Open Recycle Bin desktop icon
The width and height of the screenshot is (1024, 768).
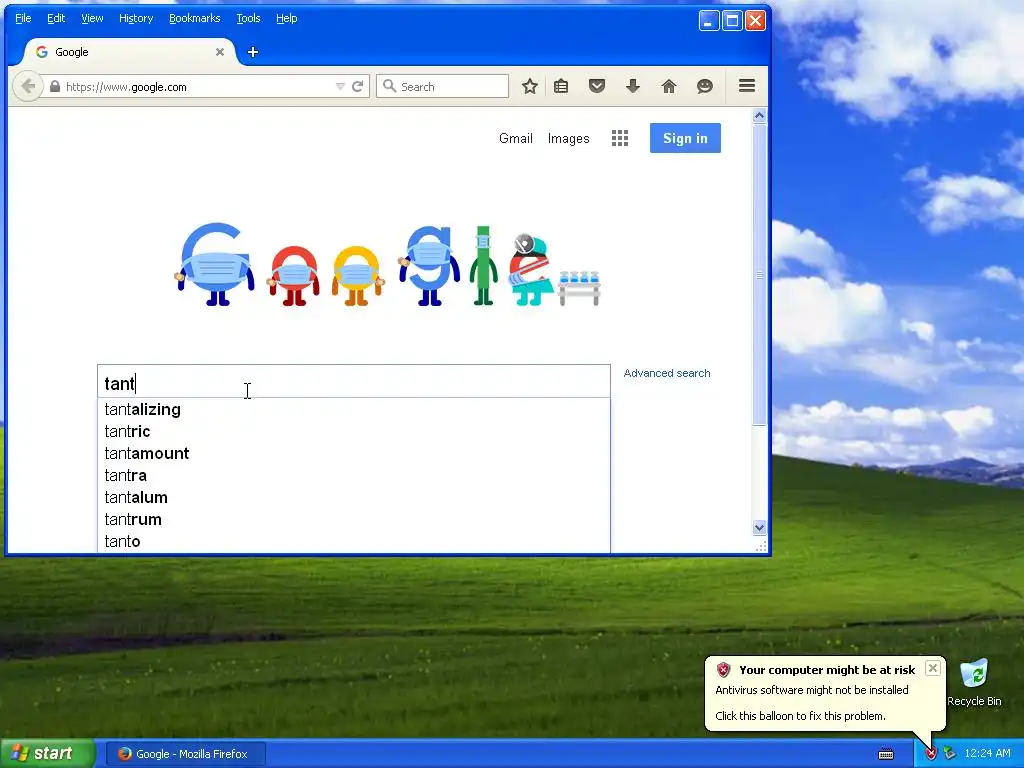974,682
